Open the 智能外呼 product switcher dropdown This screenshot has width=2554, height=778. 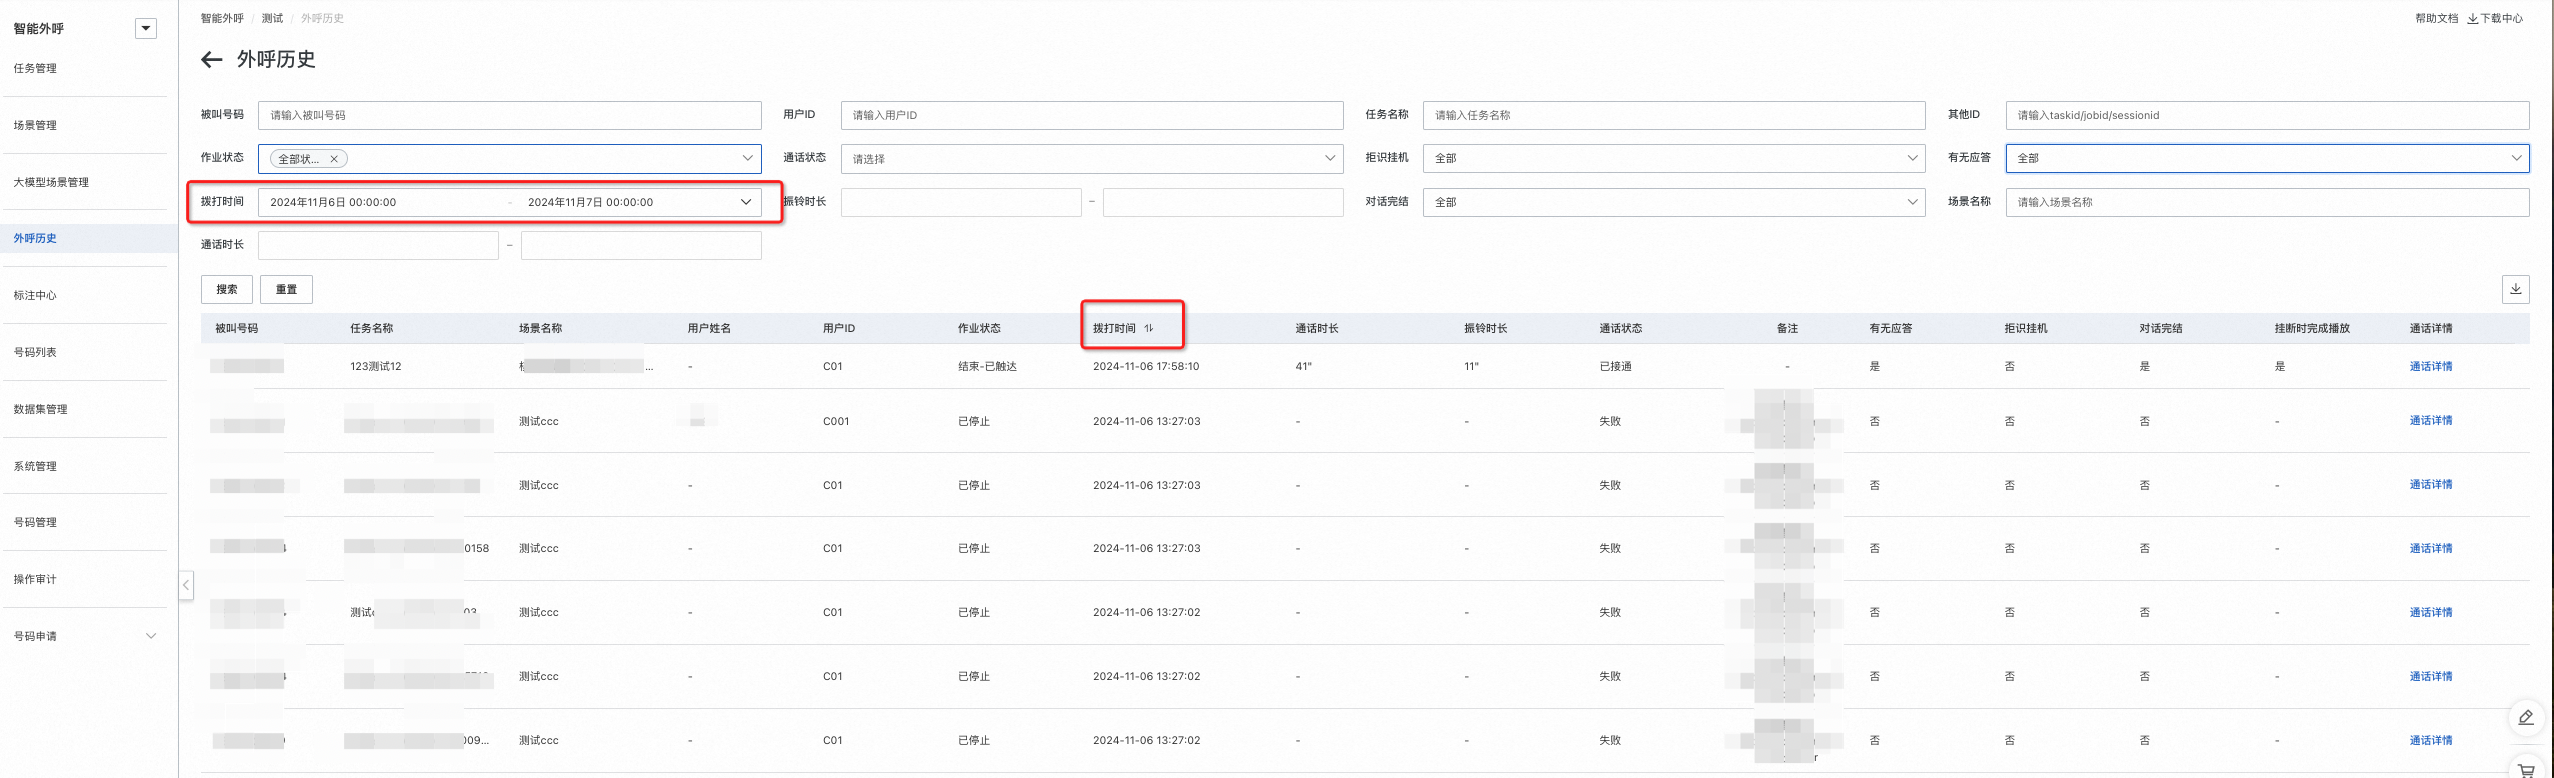point(146,29)
